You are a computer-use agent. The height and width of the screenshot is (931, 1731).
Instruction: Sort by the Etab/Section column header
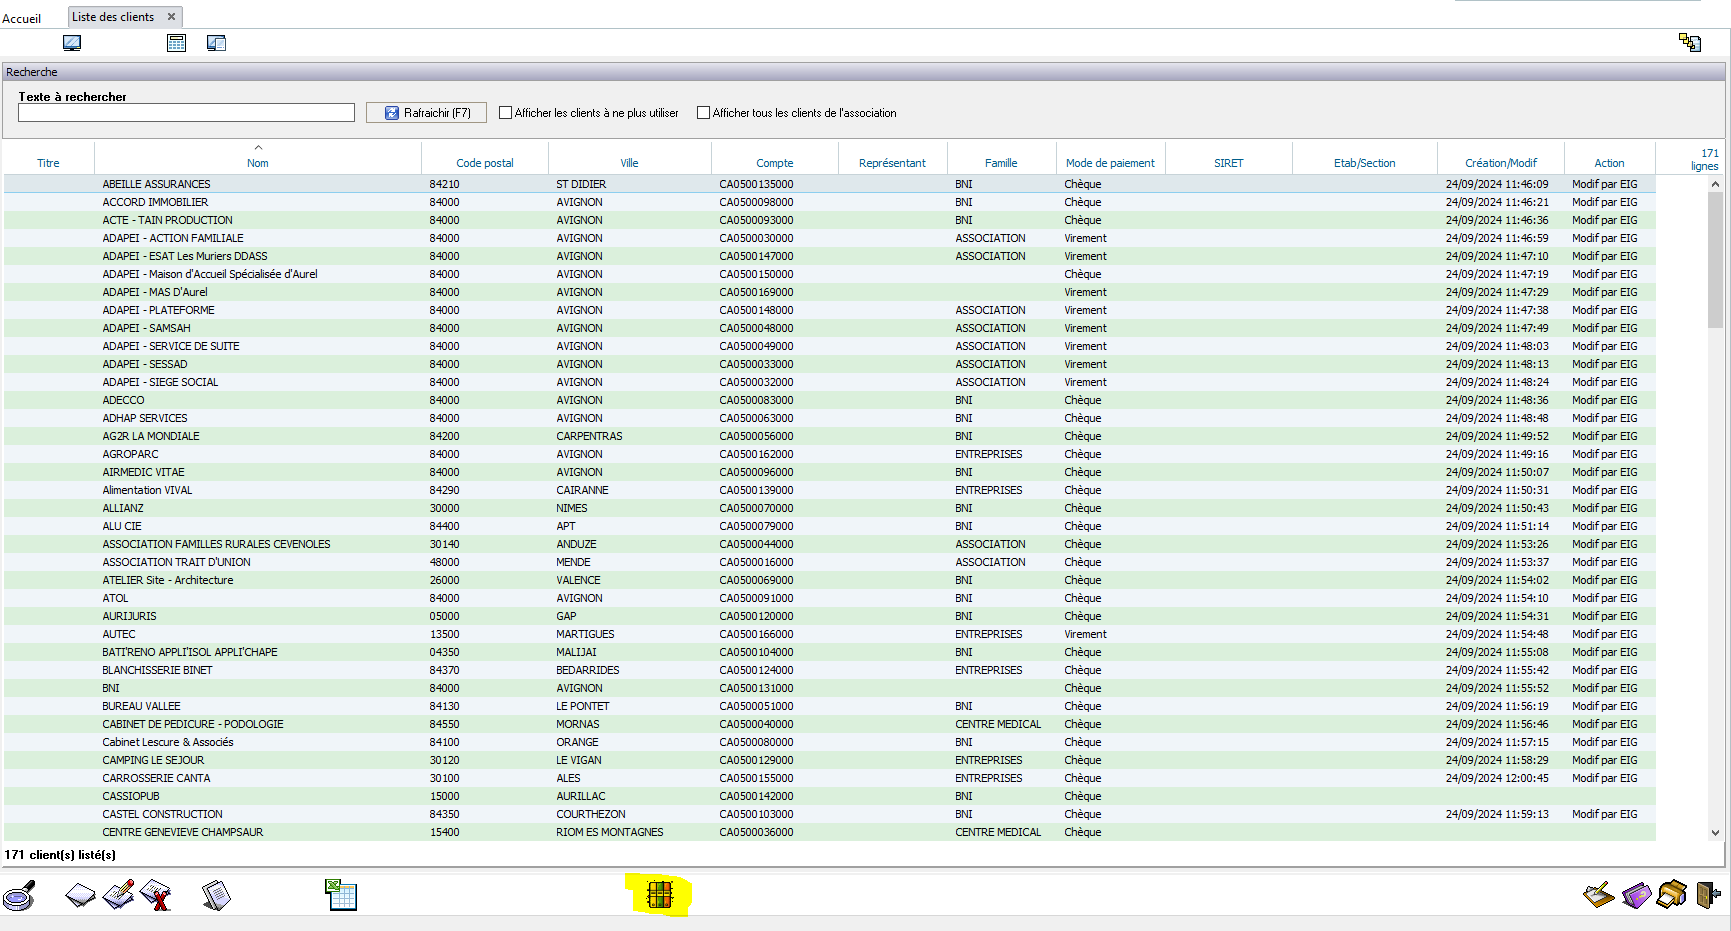pos(1365,163)
